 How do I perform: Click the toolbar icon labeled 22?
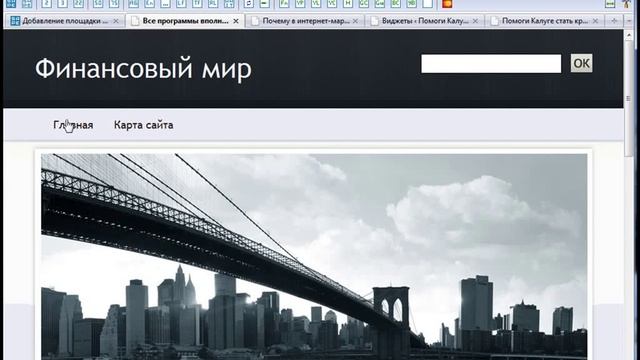point(78,4)
